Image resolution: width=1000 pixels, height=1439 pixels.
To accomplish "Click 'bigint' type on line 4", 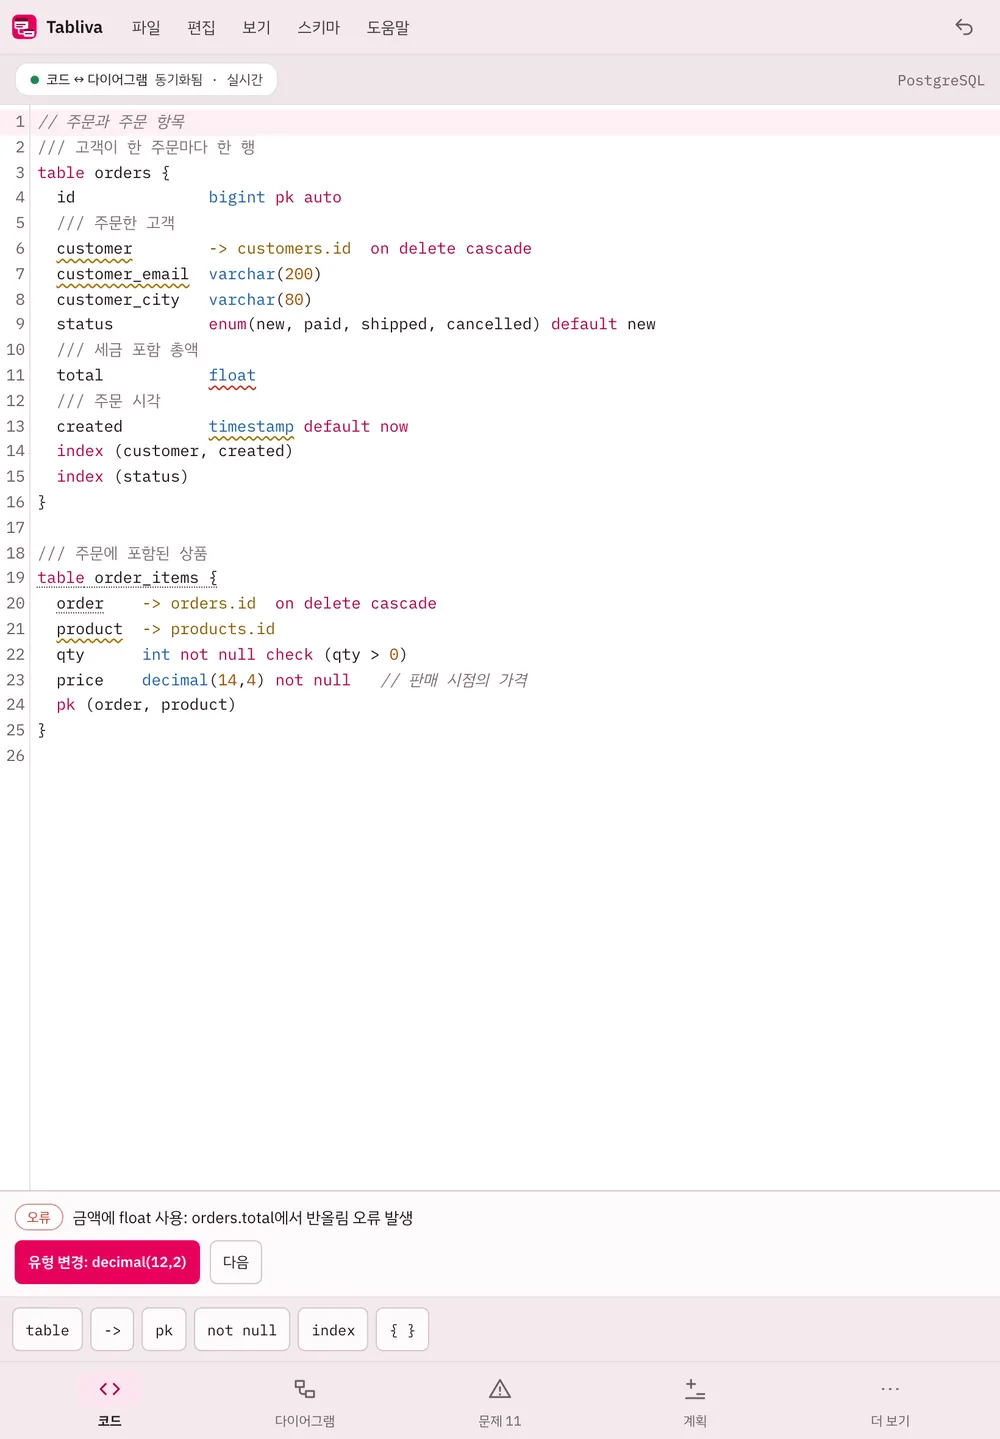I will pos(237,197).
